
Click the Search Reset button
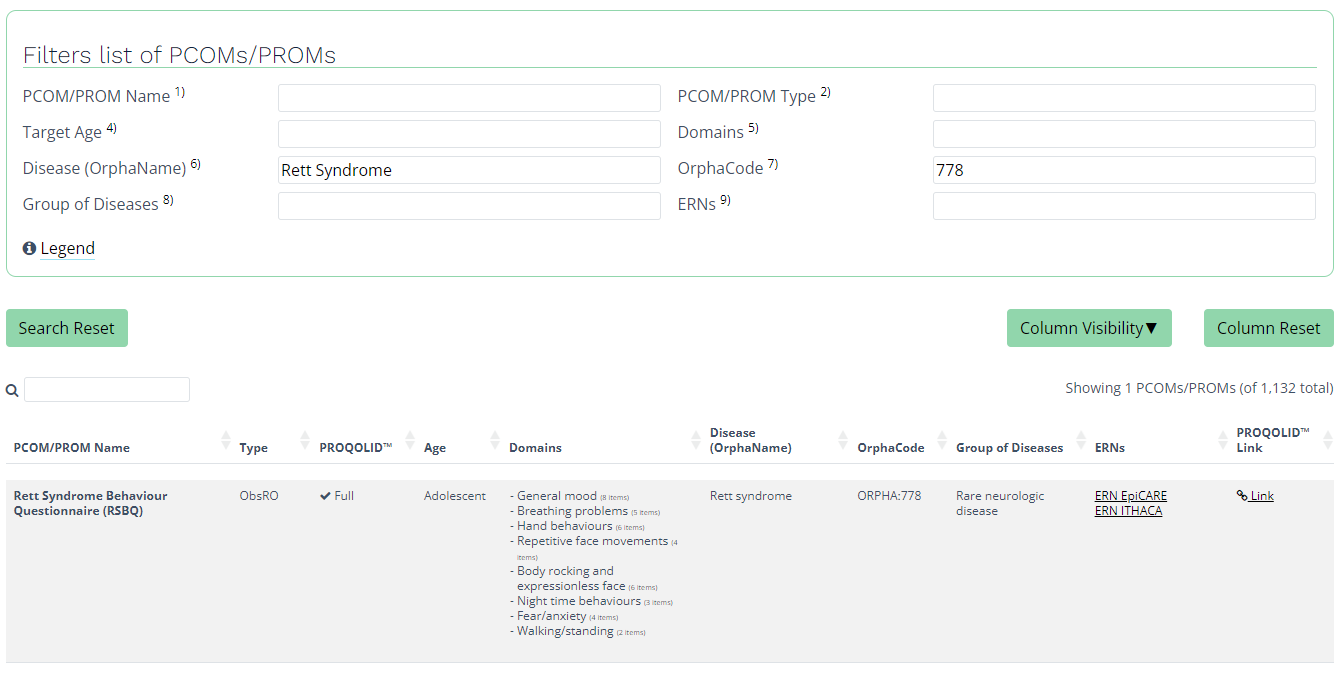point(67,328)
